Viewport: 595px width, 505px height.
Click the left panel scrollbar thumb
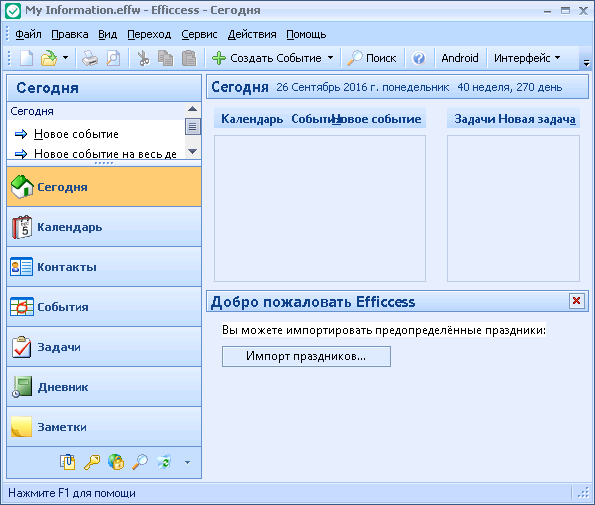(193, 126)
